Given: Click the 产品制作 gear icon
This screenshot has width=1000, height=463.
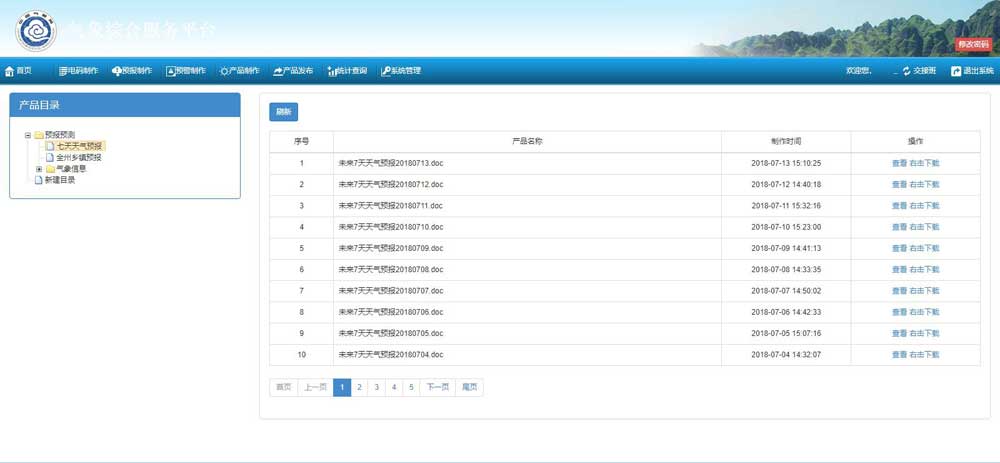Looking at the screenshot, I should coord(224,71).
